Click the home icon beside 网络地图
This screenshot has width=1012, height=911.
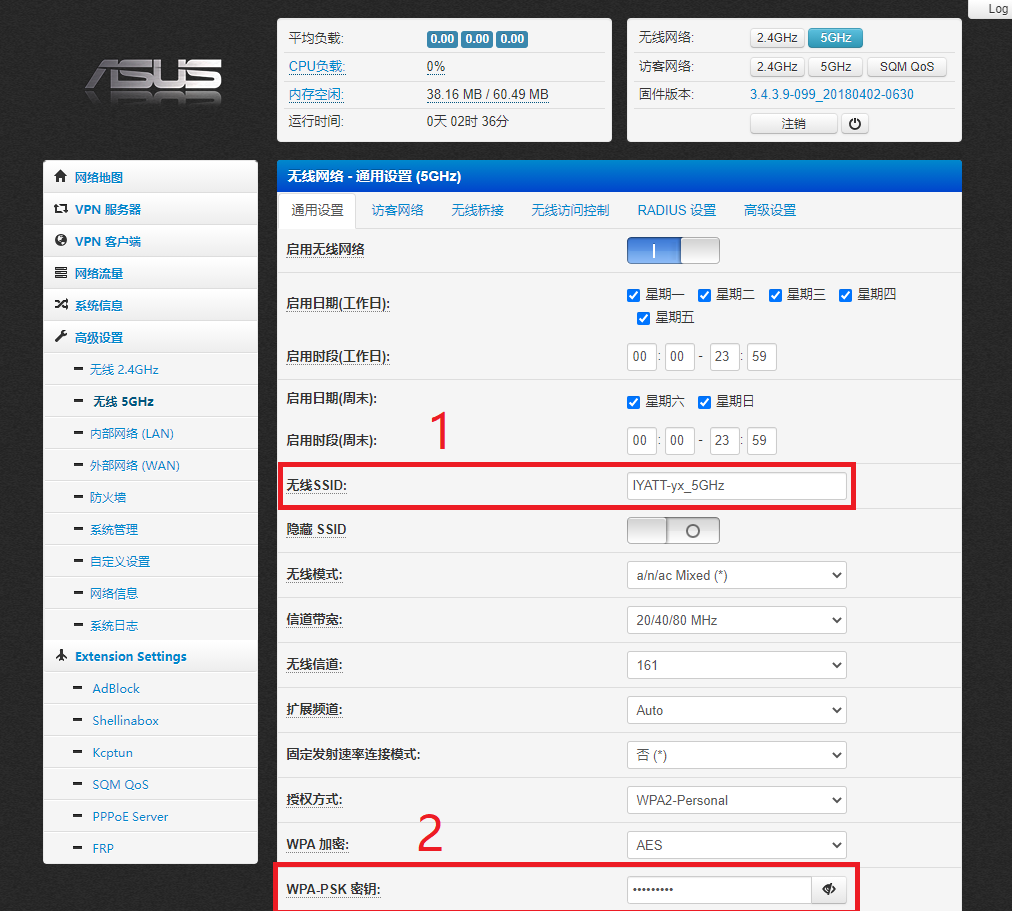61,176
